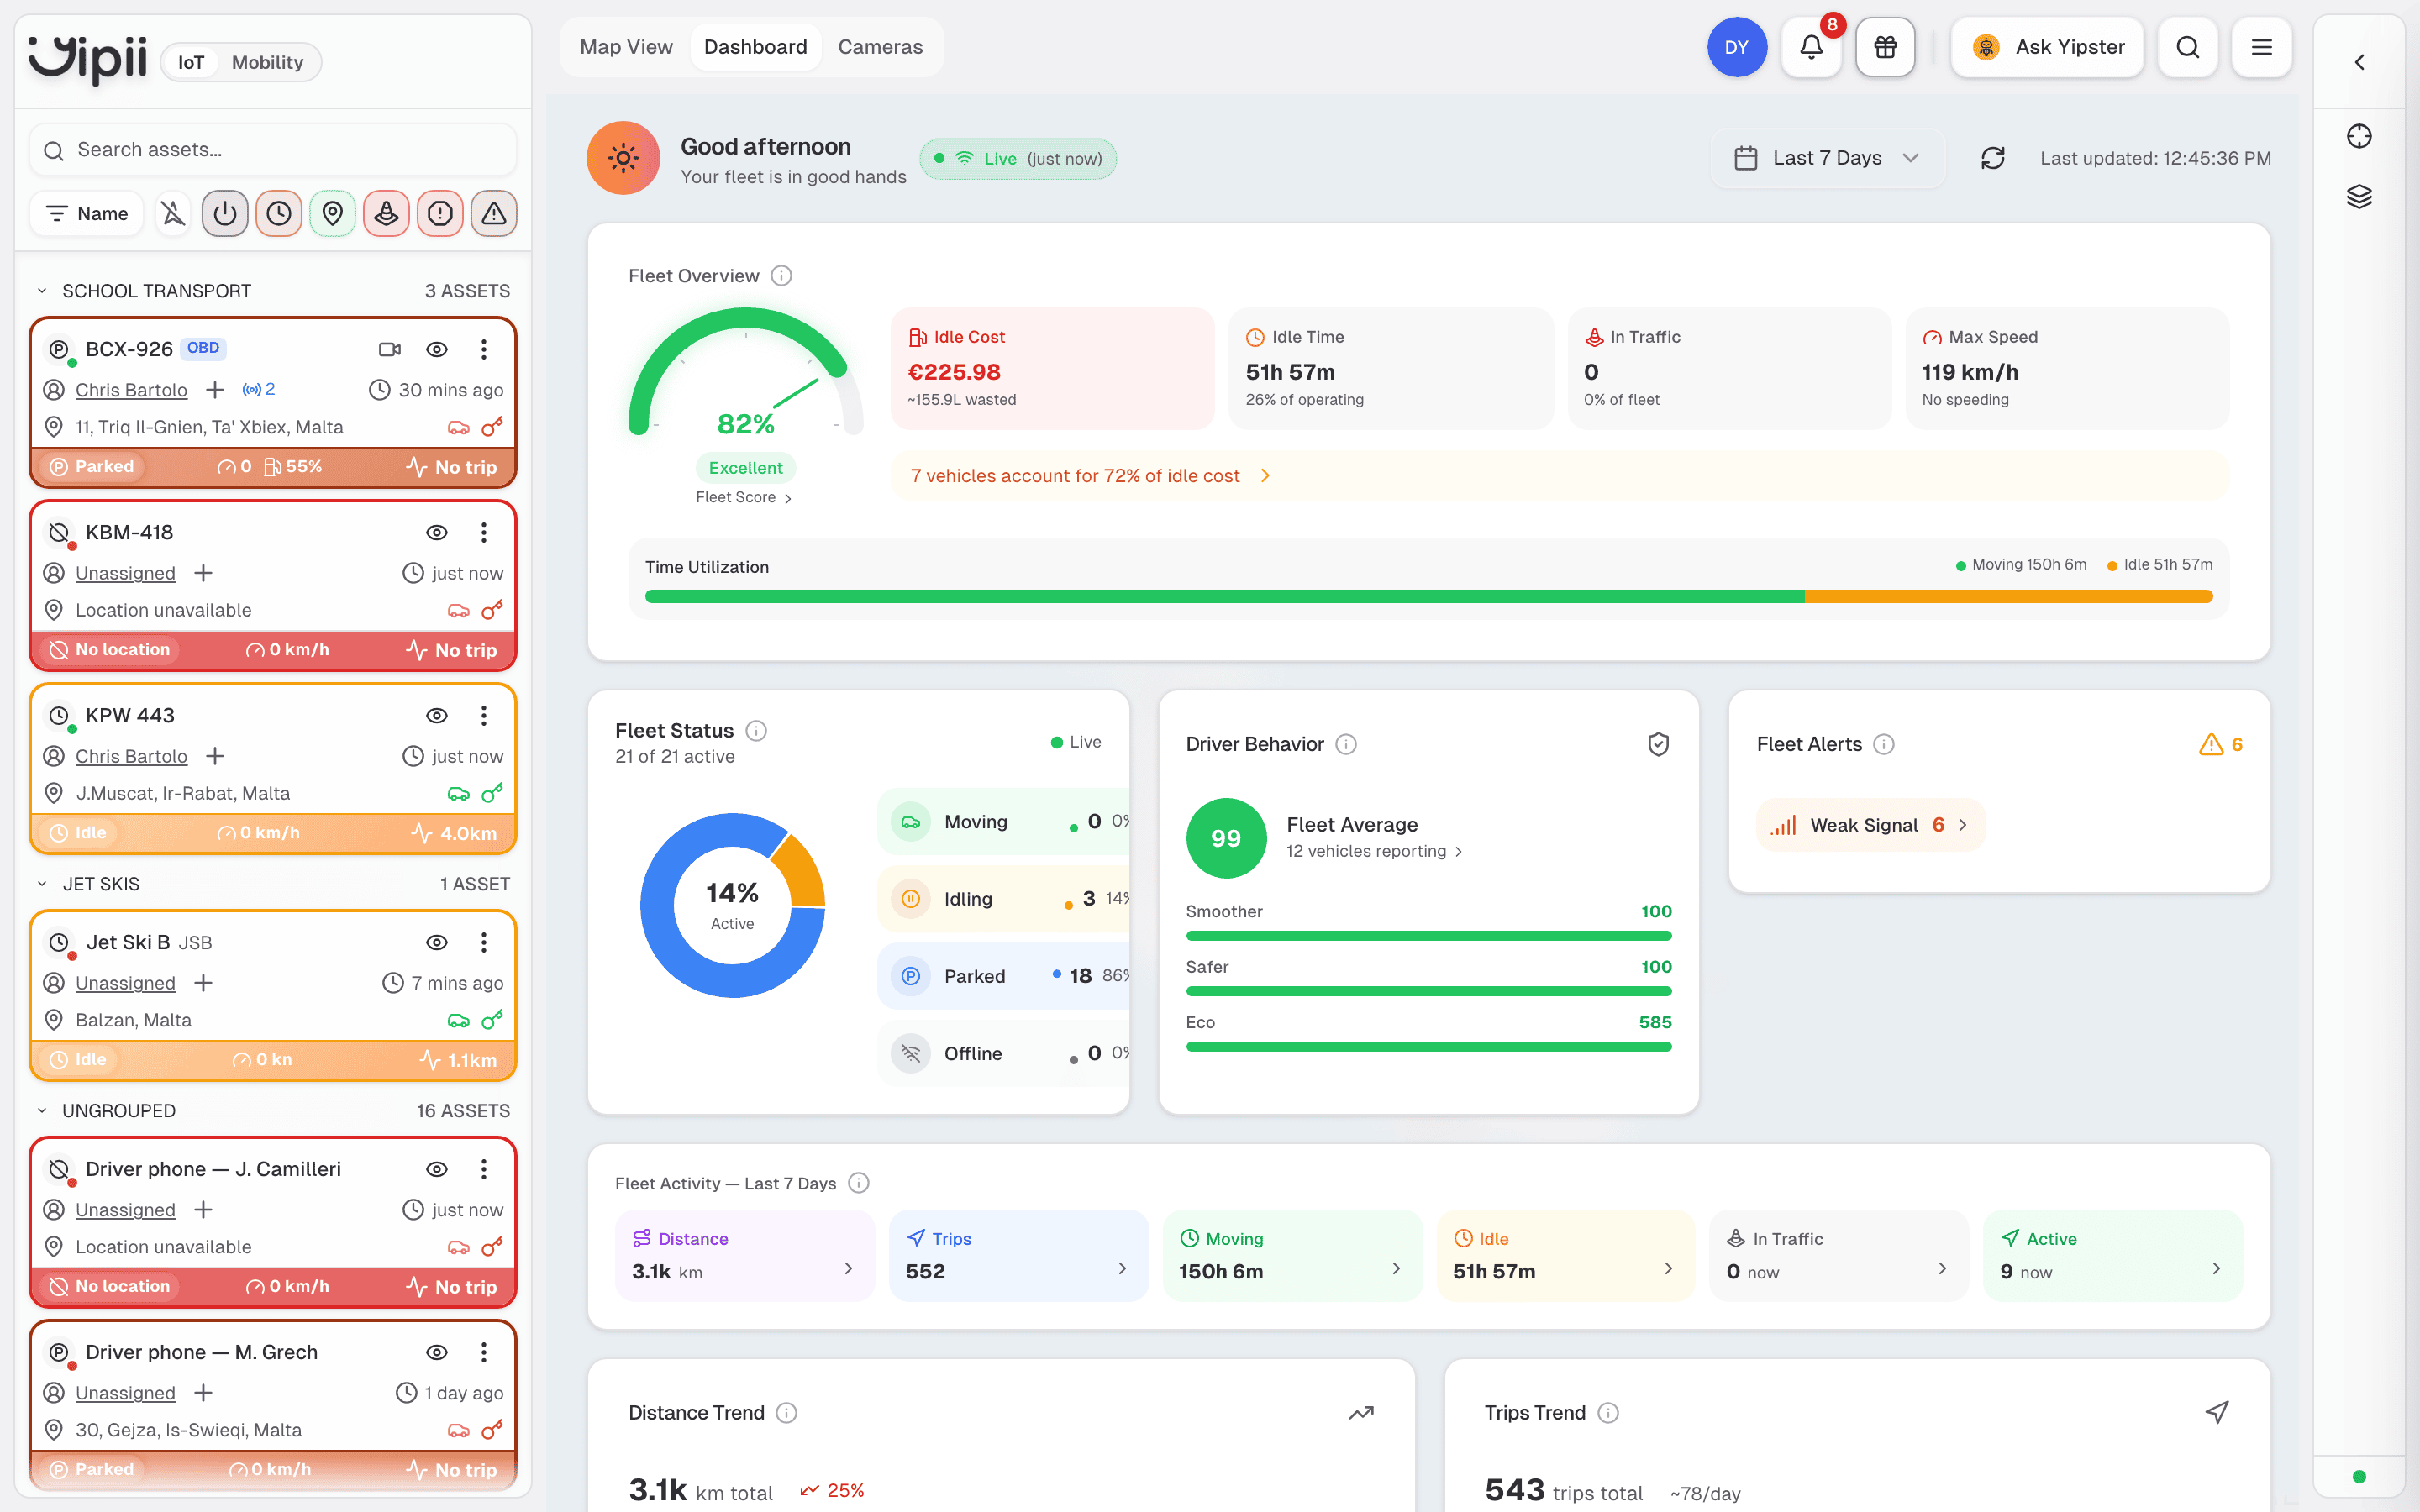Open the gift rewards icon
The height and width of the screenshot is (1512, 2420).
pos(1885,47)
